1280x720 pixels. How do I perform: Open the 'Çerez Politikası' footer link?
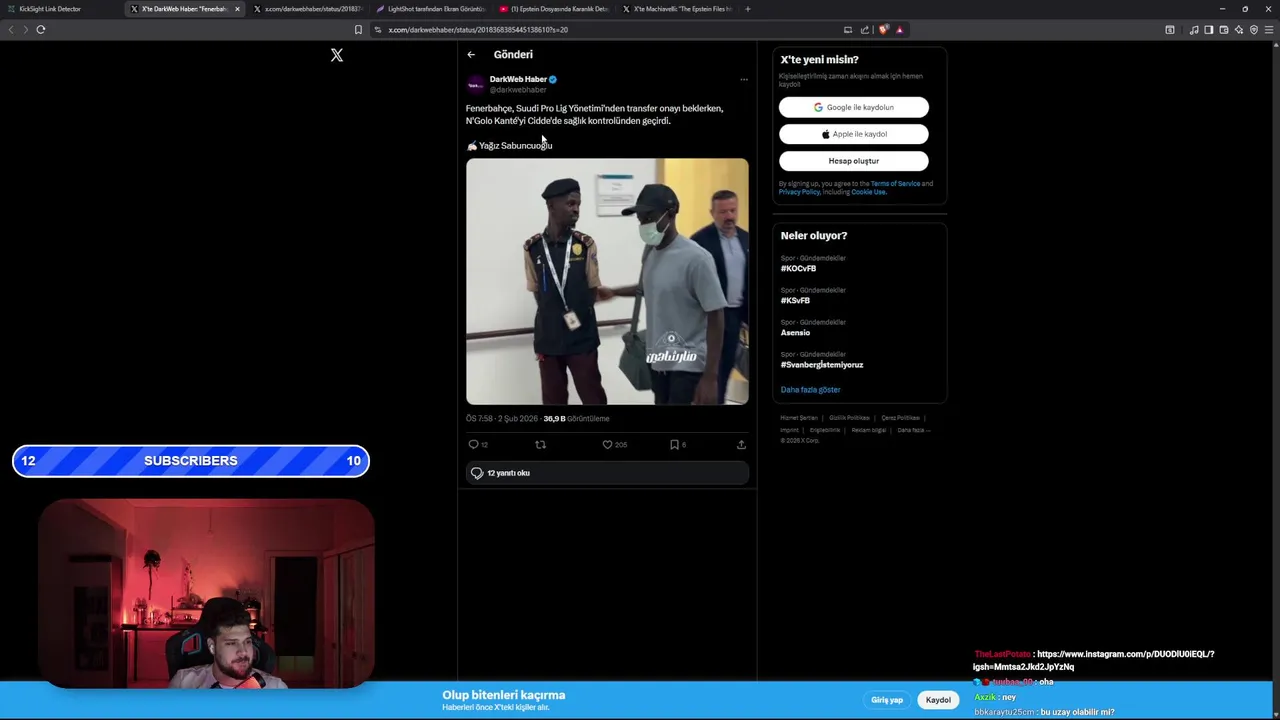[900, 418]
